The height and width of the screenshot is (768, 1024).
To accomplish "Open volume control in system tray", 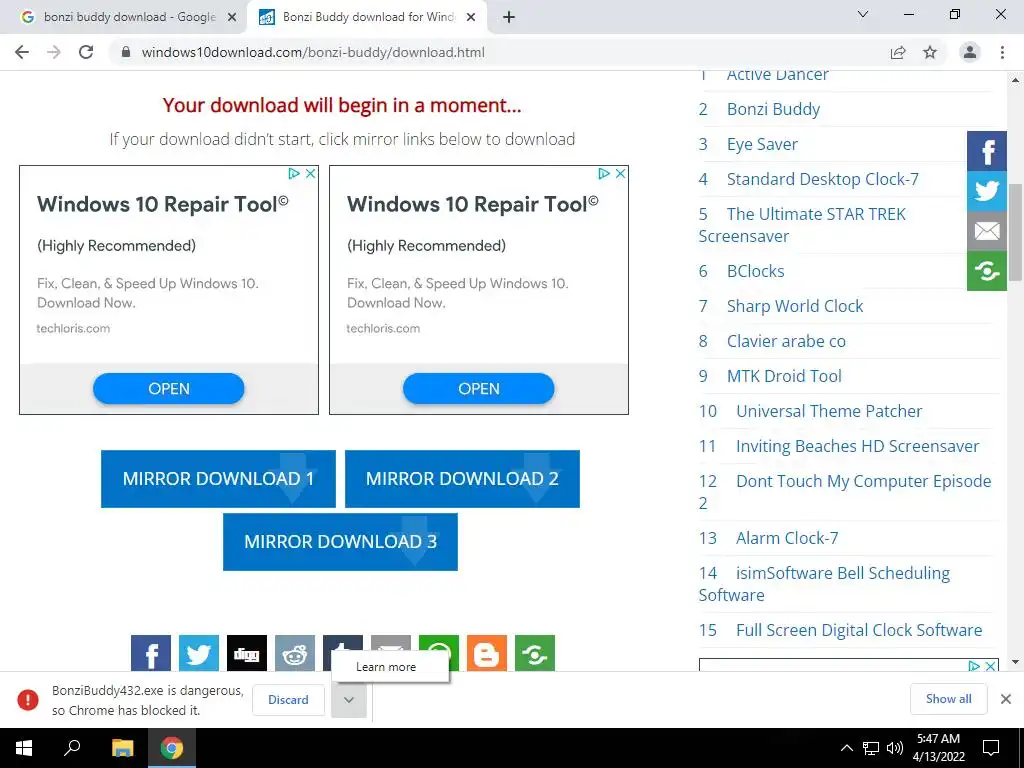I will pyautogui.click(x=895, y=748).
